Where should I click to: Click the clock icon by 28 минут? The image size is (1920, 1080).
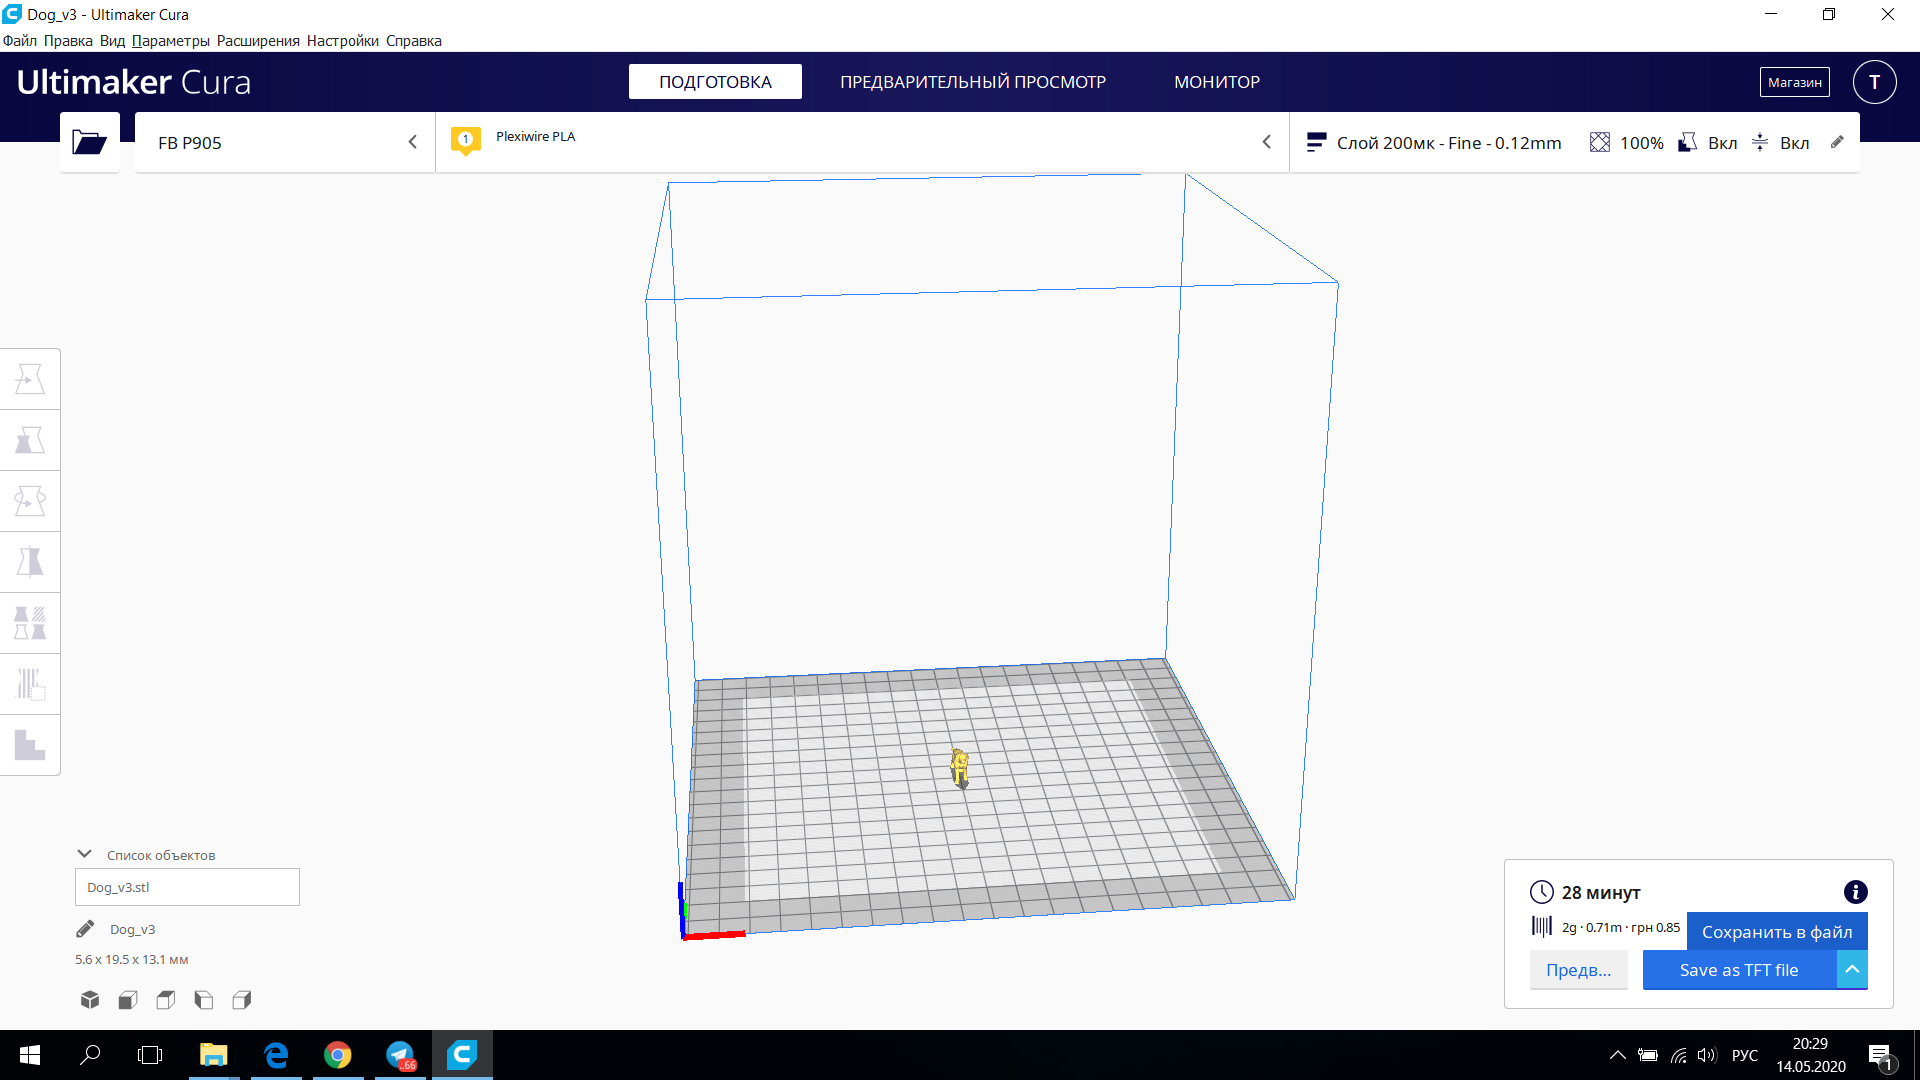point(1541,892)
